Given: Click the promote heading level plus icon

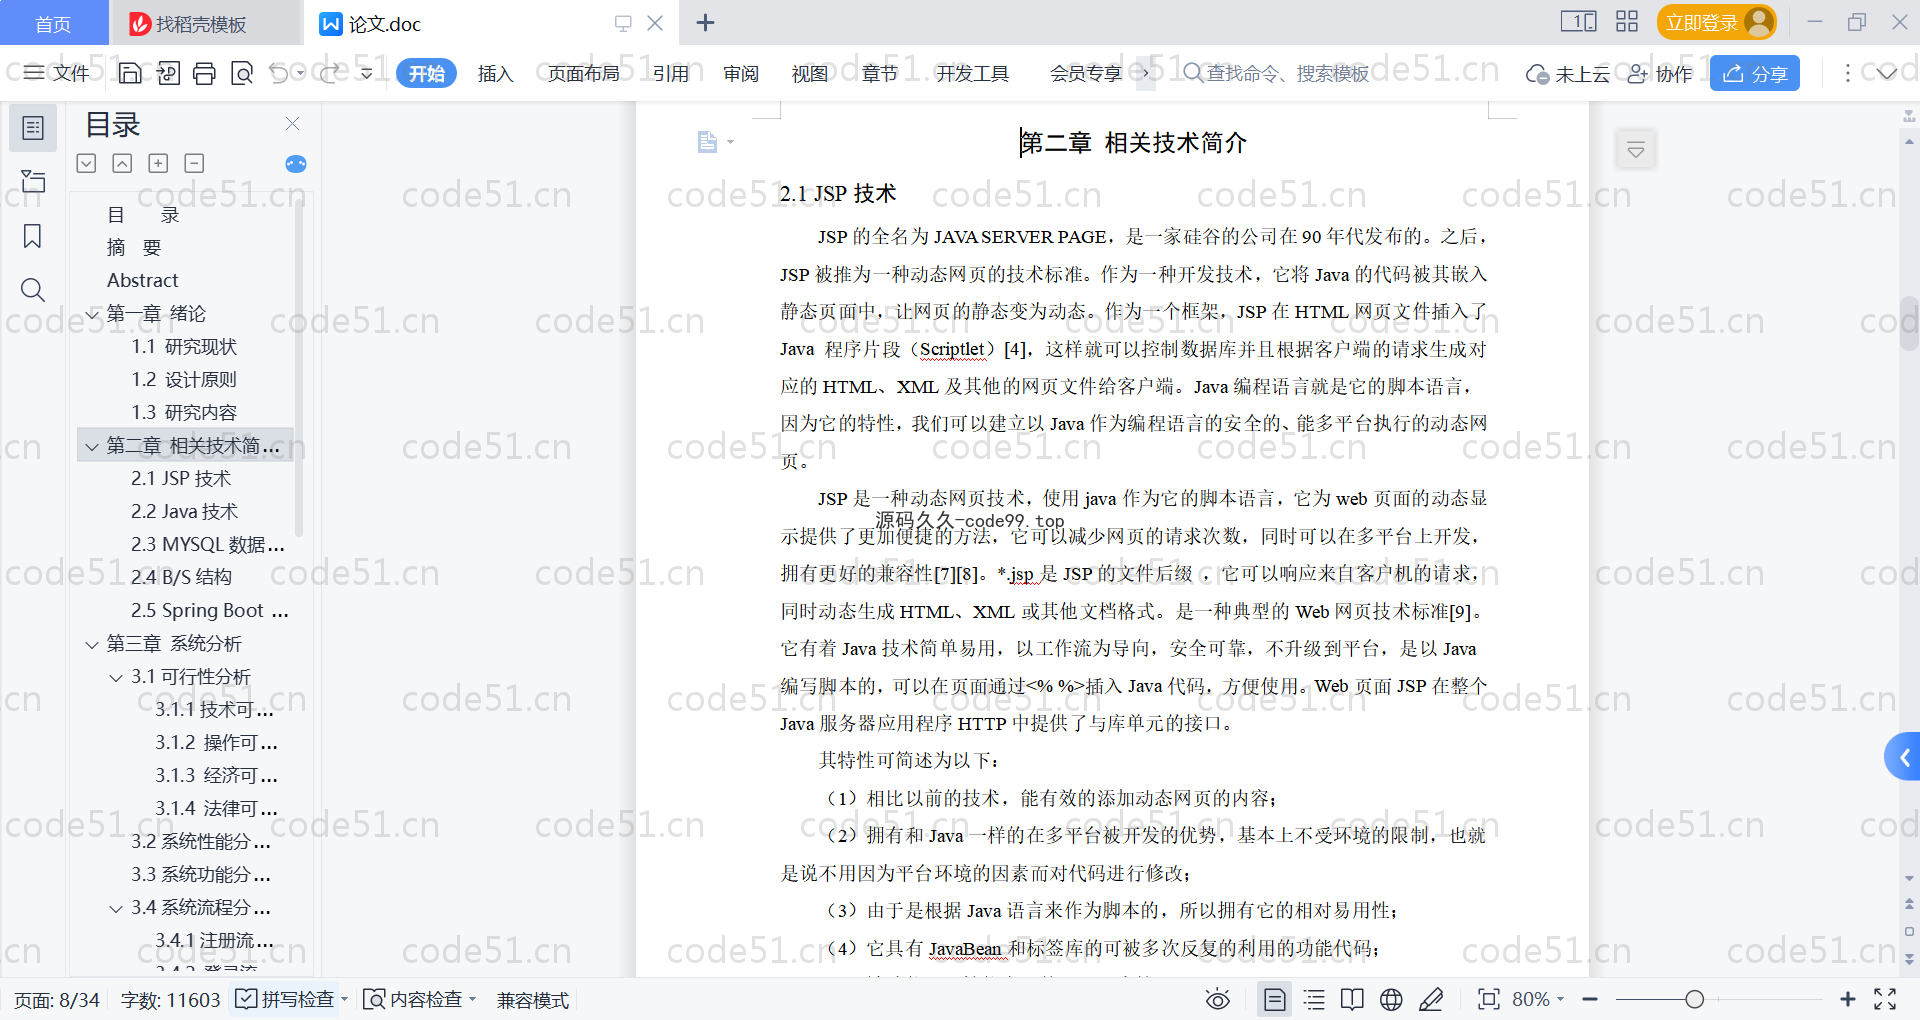Looking at the screenshot, I should pyautogui.click(x=158, y=163).
